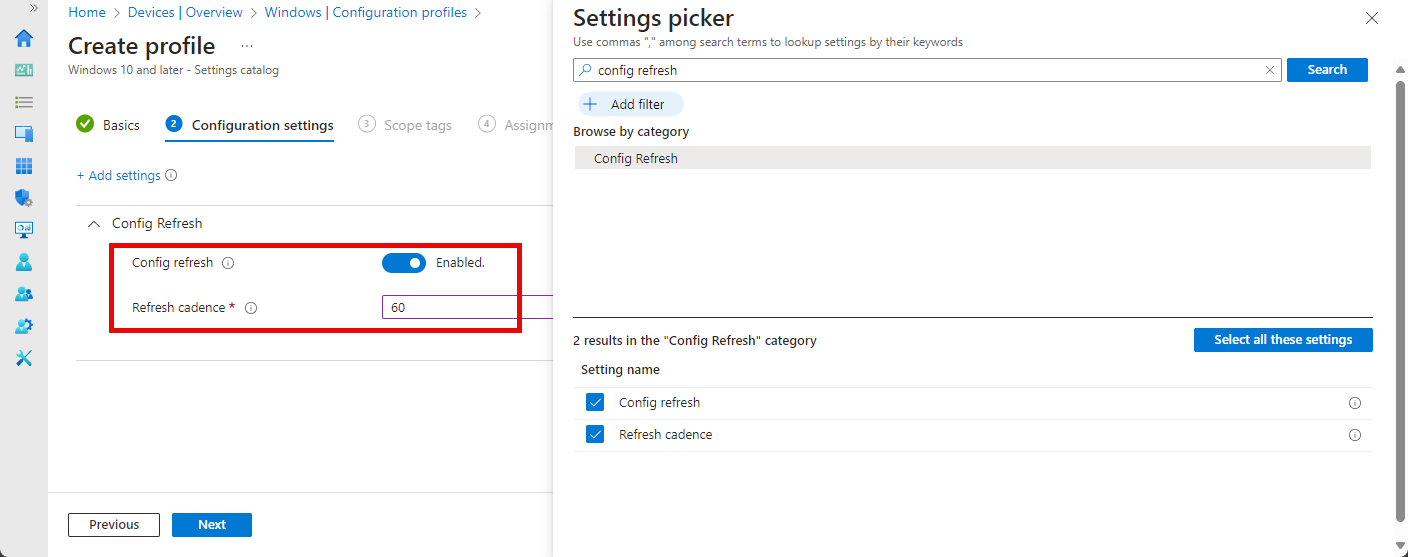
Task: Open Apps grid icon in sidebar
Action: click(x=24, y=166)
